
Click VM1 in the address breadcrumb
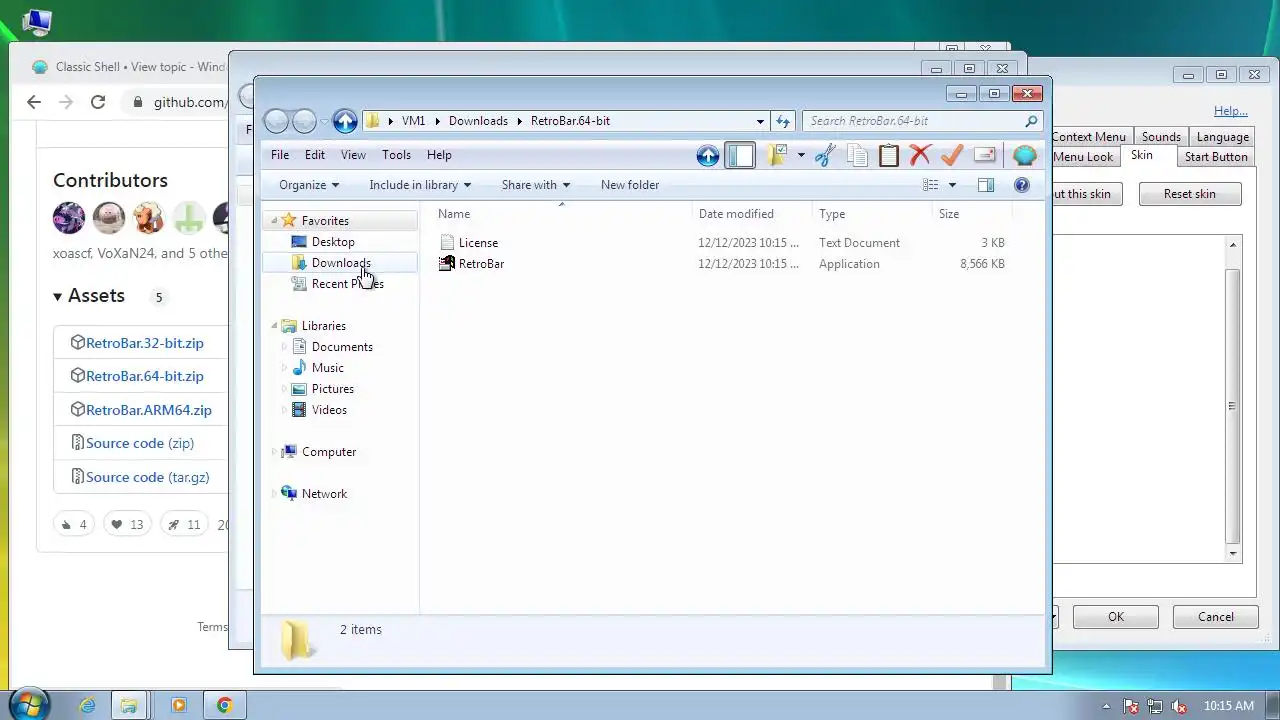tap(413, 121)
